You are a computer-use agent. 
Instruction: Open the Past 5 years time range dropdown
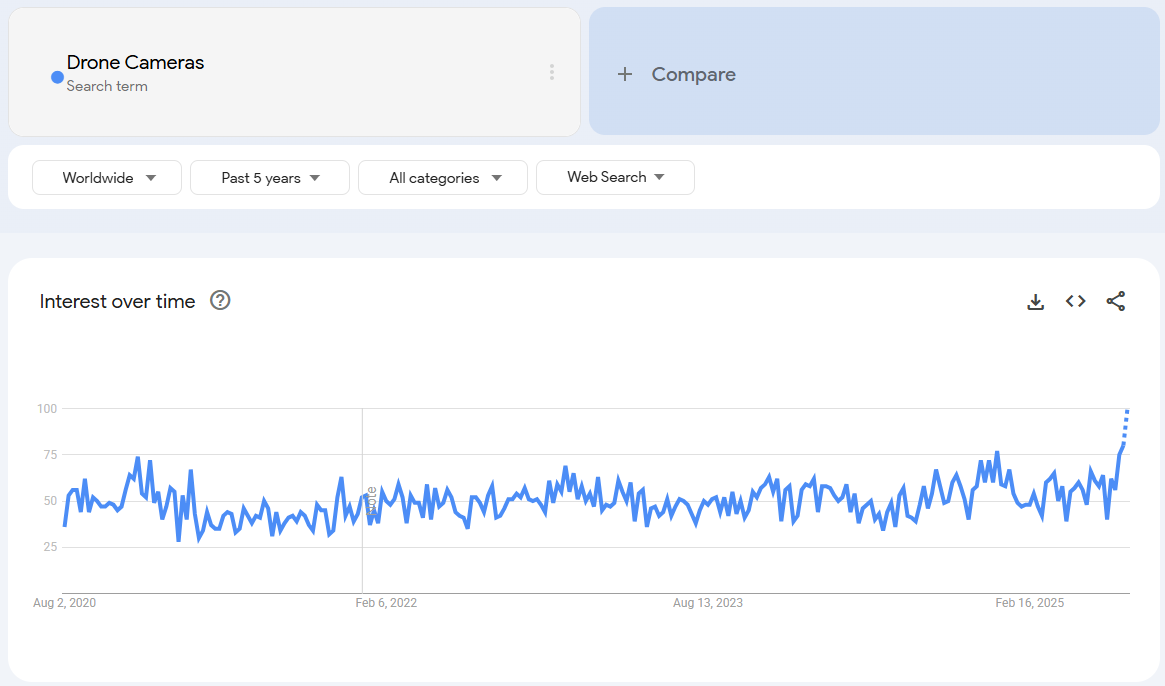pyautogui.click(x=270, y=178)
